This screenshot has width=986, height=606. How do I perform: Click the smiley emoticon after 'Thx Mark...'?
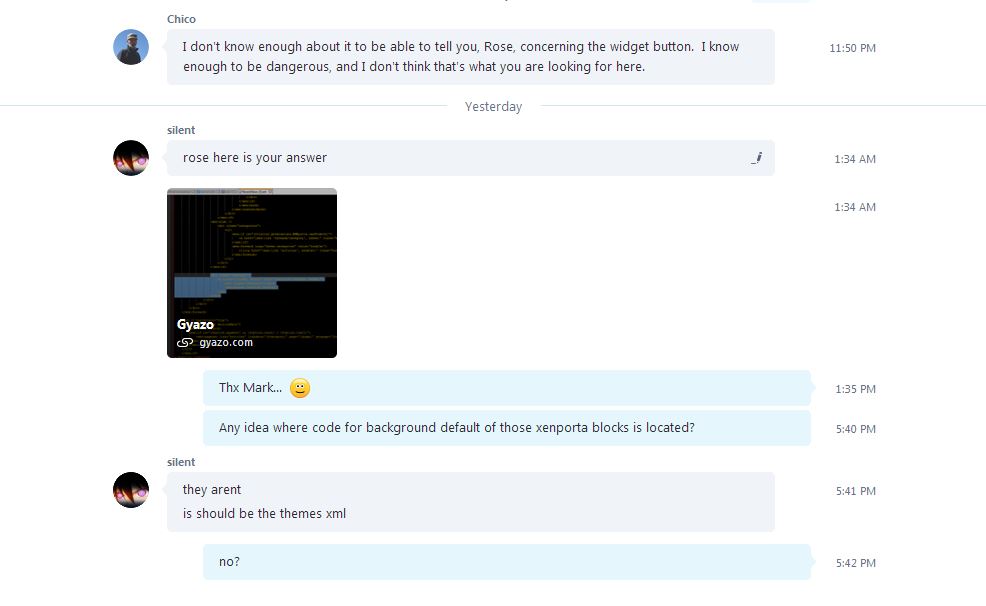300,388
